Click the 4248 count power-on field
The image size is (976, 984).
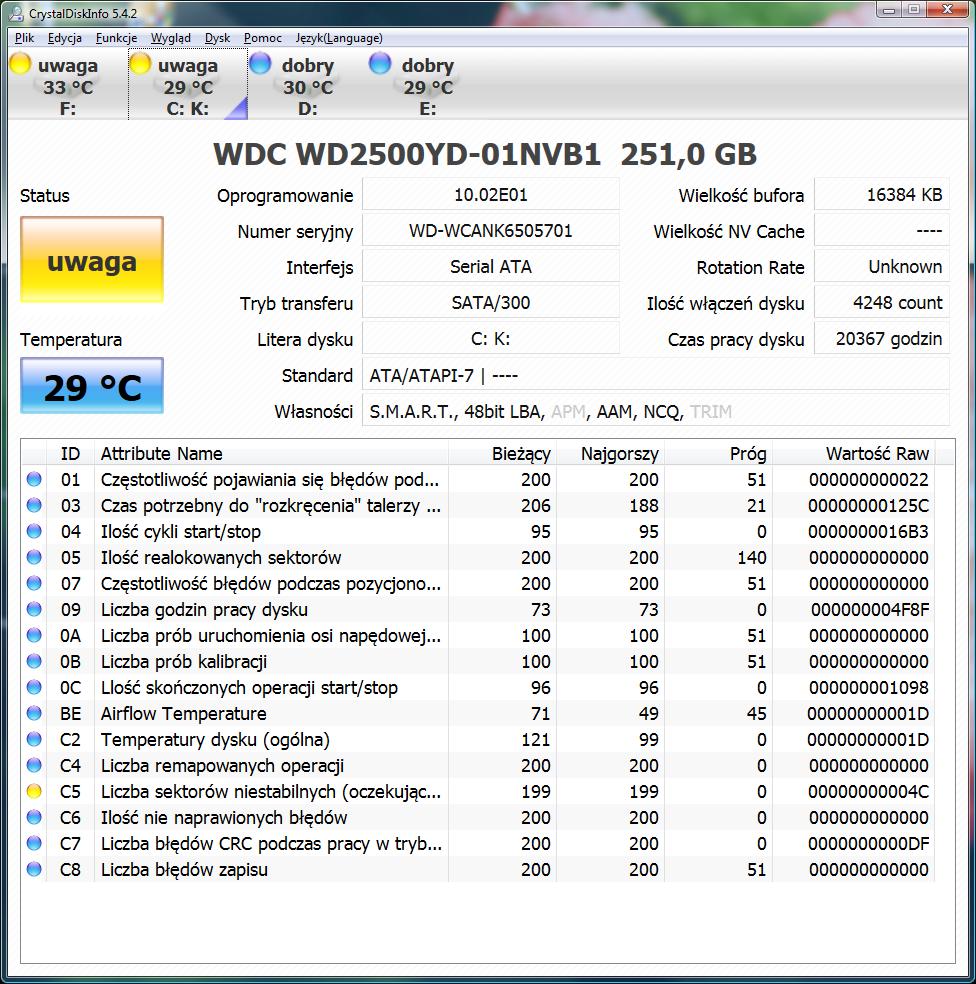(882, 302)
